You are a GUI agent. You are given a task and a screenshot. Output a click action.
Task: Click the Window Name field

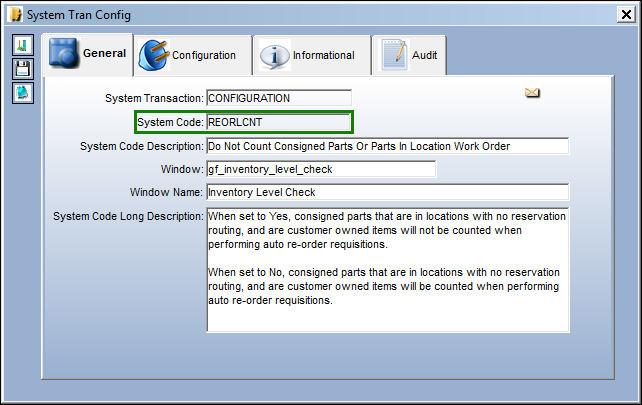(x=388, y=192)
